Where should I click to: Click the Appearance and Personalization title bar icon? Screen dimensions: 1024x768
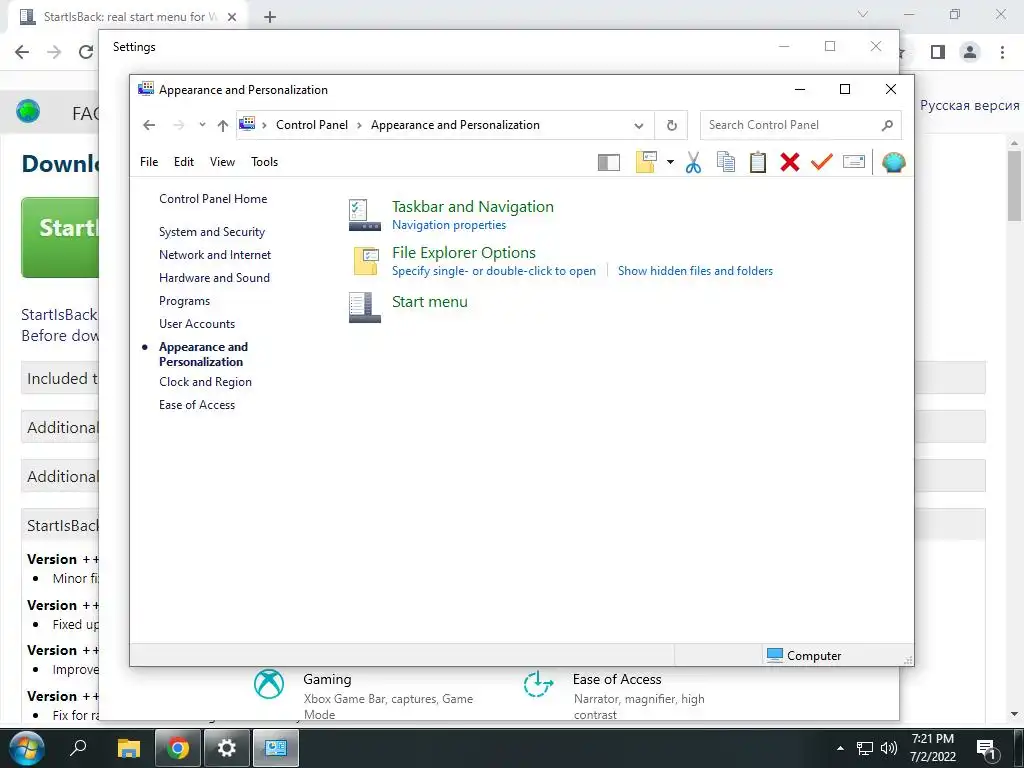146,89
